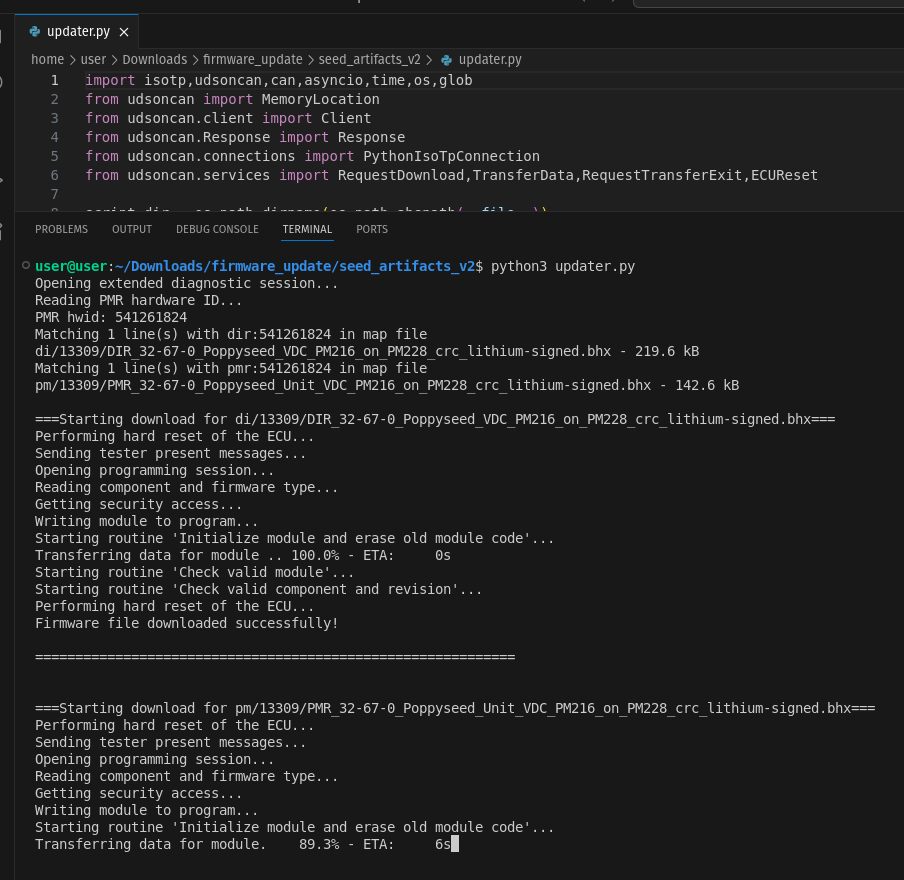The image size is (904, 880).
Task: Select line number 1 in the gutter
Action: pos(55,80)
